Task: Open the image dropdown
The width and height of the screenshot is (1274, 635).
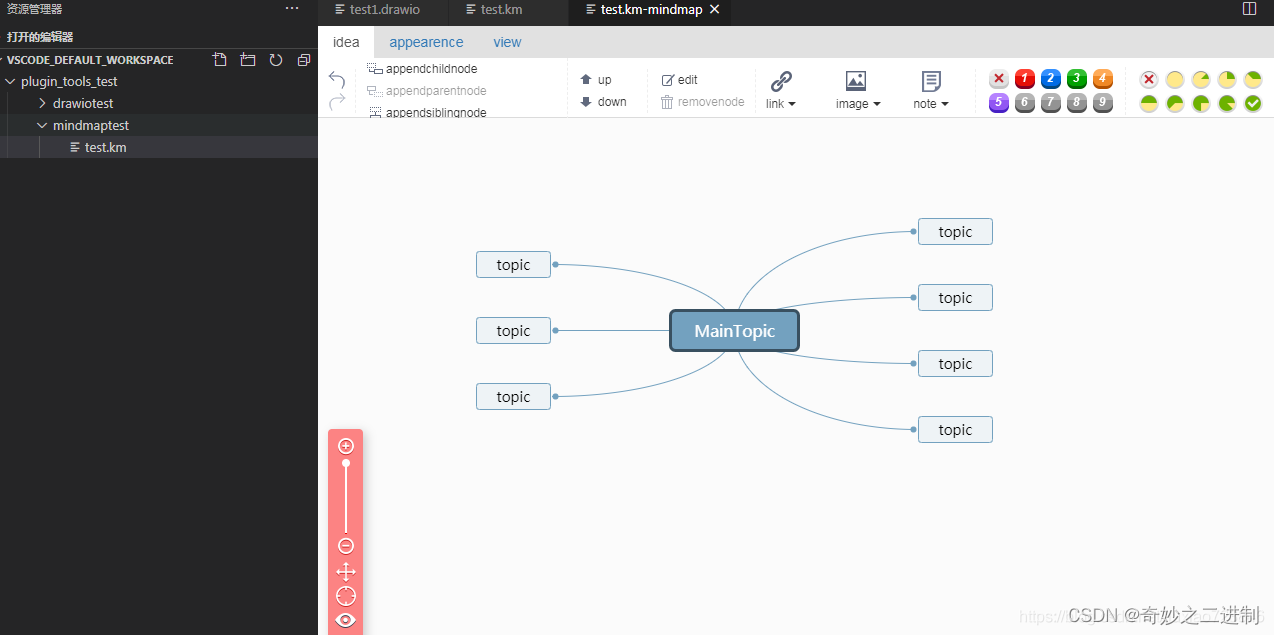Action: (x=856, y=88)
